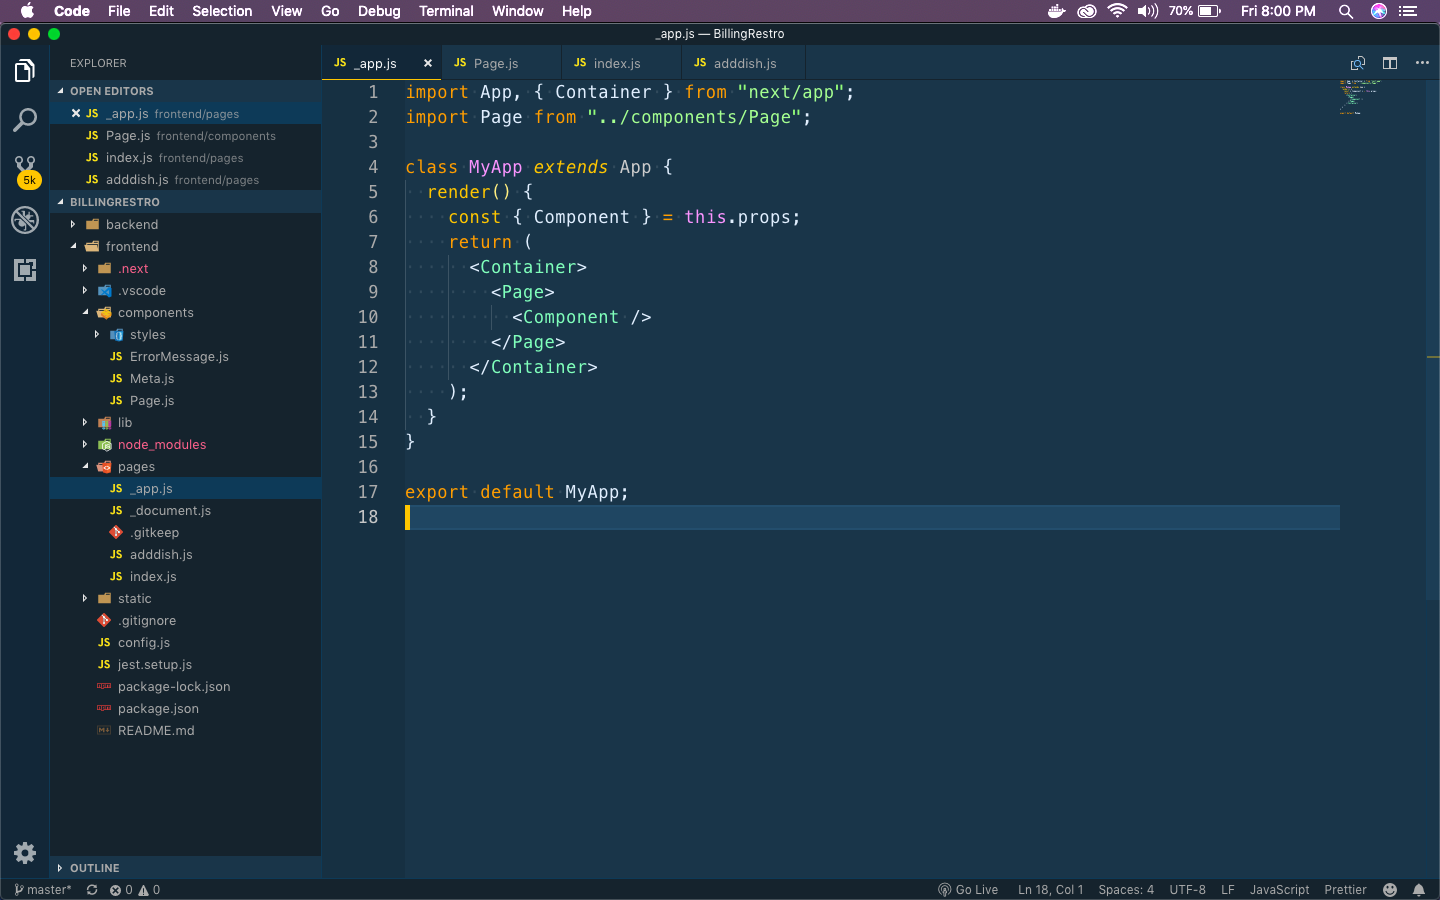Open the Debug view in activity bar
The height and width of the screenshot is (900, 1440).
(25, 220)
